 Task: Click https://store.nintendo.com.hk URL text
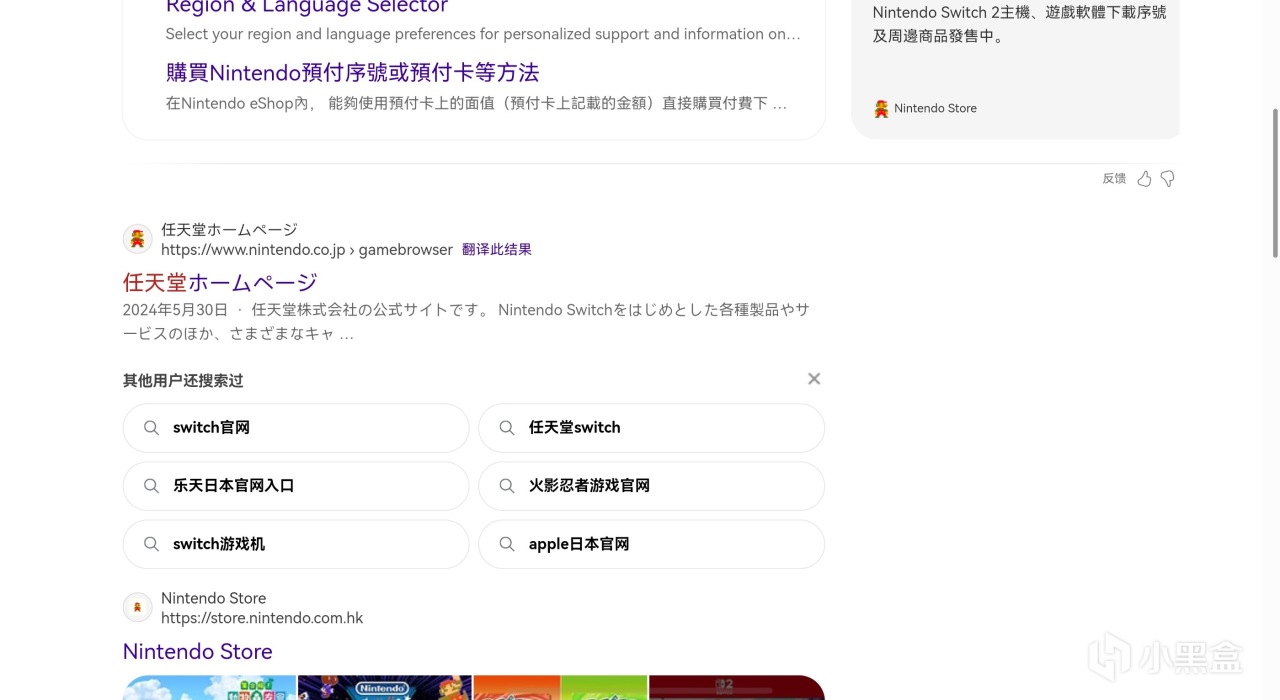click(262, 618)
